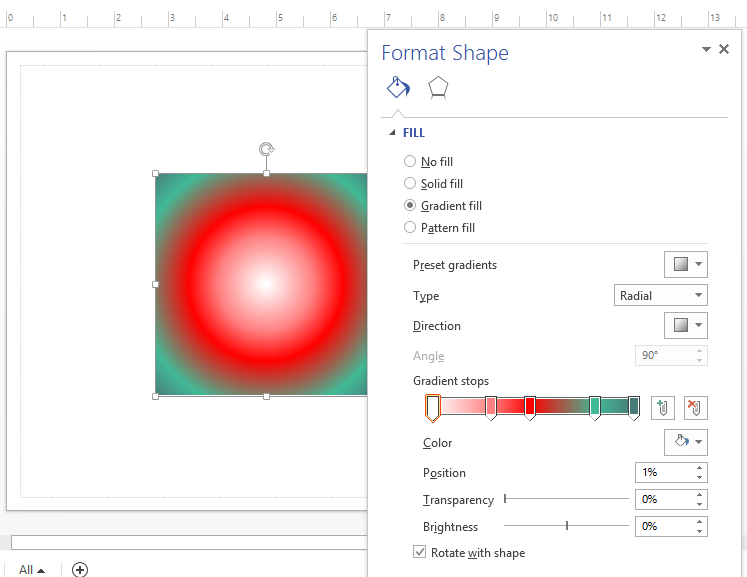The width and height of the screenshot is (747, 577).
Task: Select the No fill radio option
Action: click(x=410, y=162)
